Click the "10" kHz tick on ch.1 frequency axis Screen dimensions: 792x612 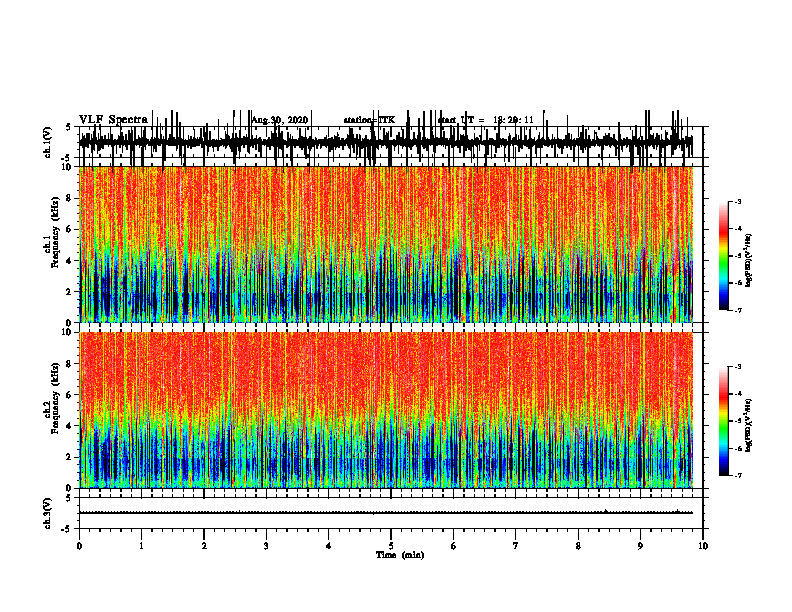tap(67, 167)
